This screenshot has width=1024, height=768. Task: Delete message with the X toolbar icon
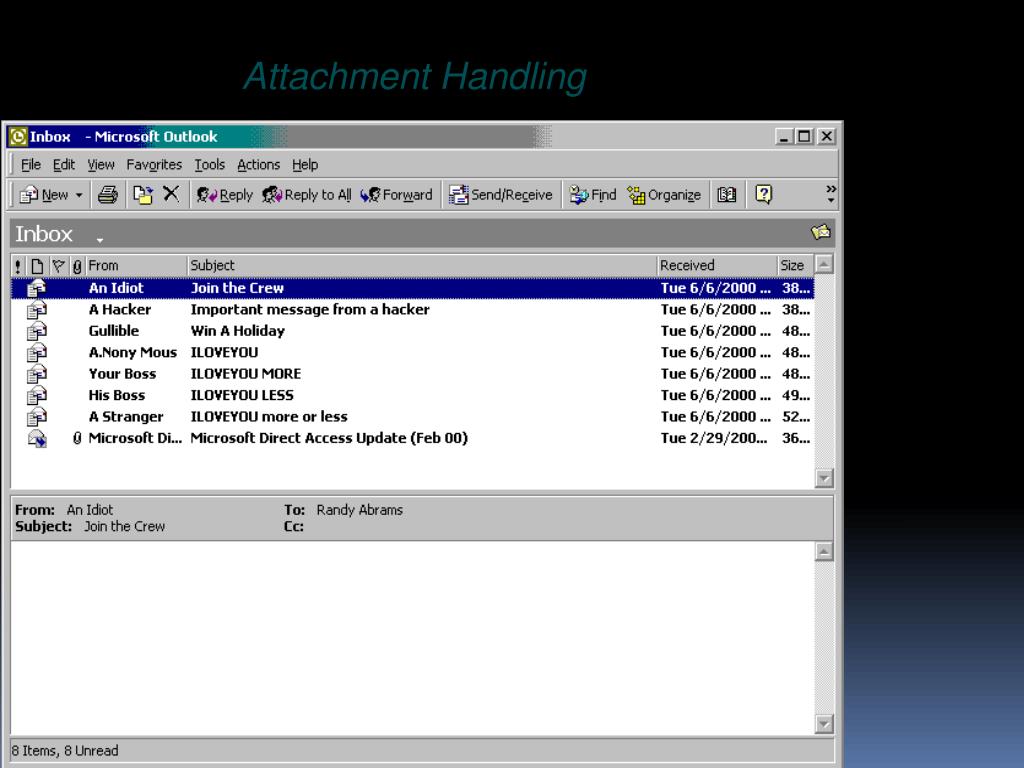171,194
